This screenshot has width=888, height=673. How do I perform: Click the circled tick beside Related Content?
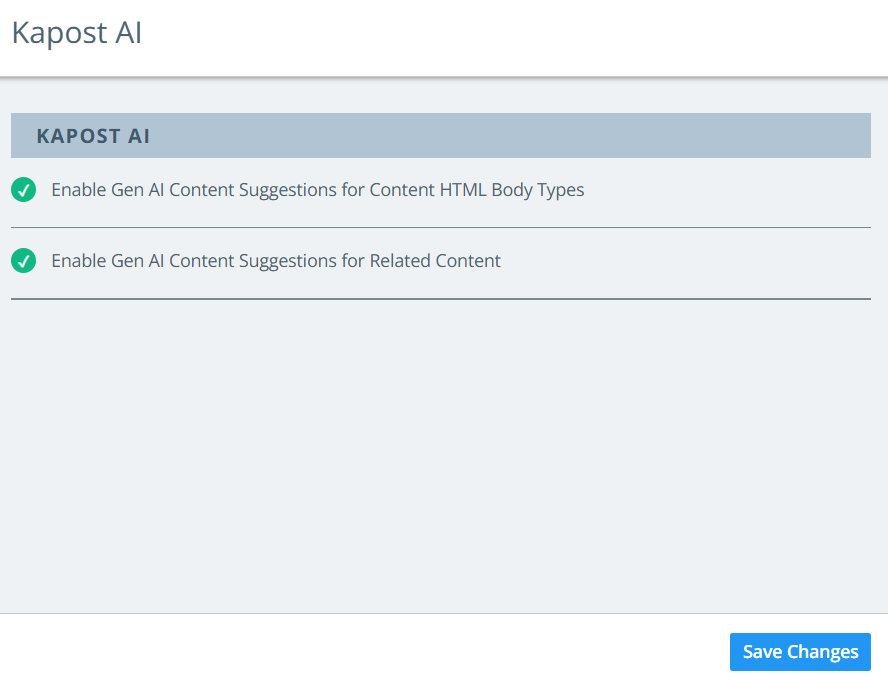pyautogui.click(x=24, y=261)
